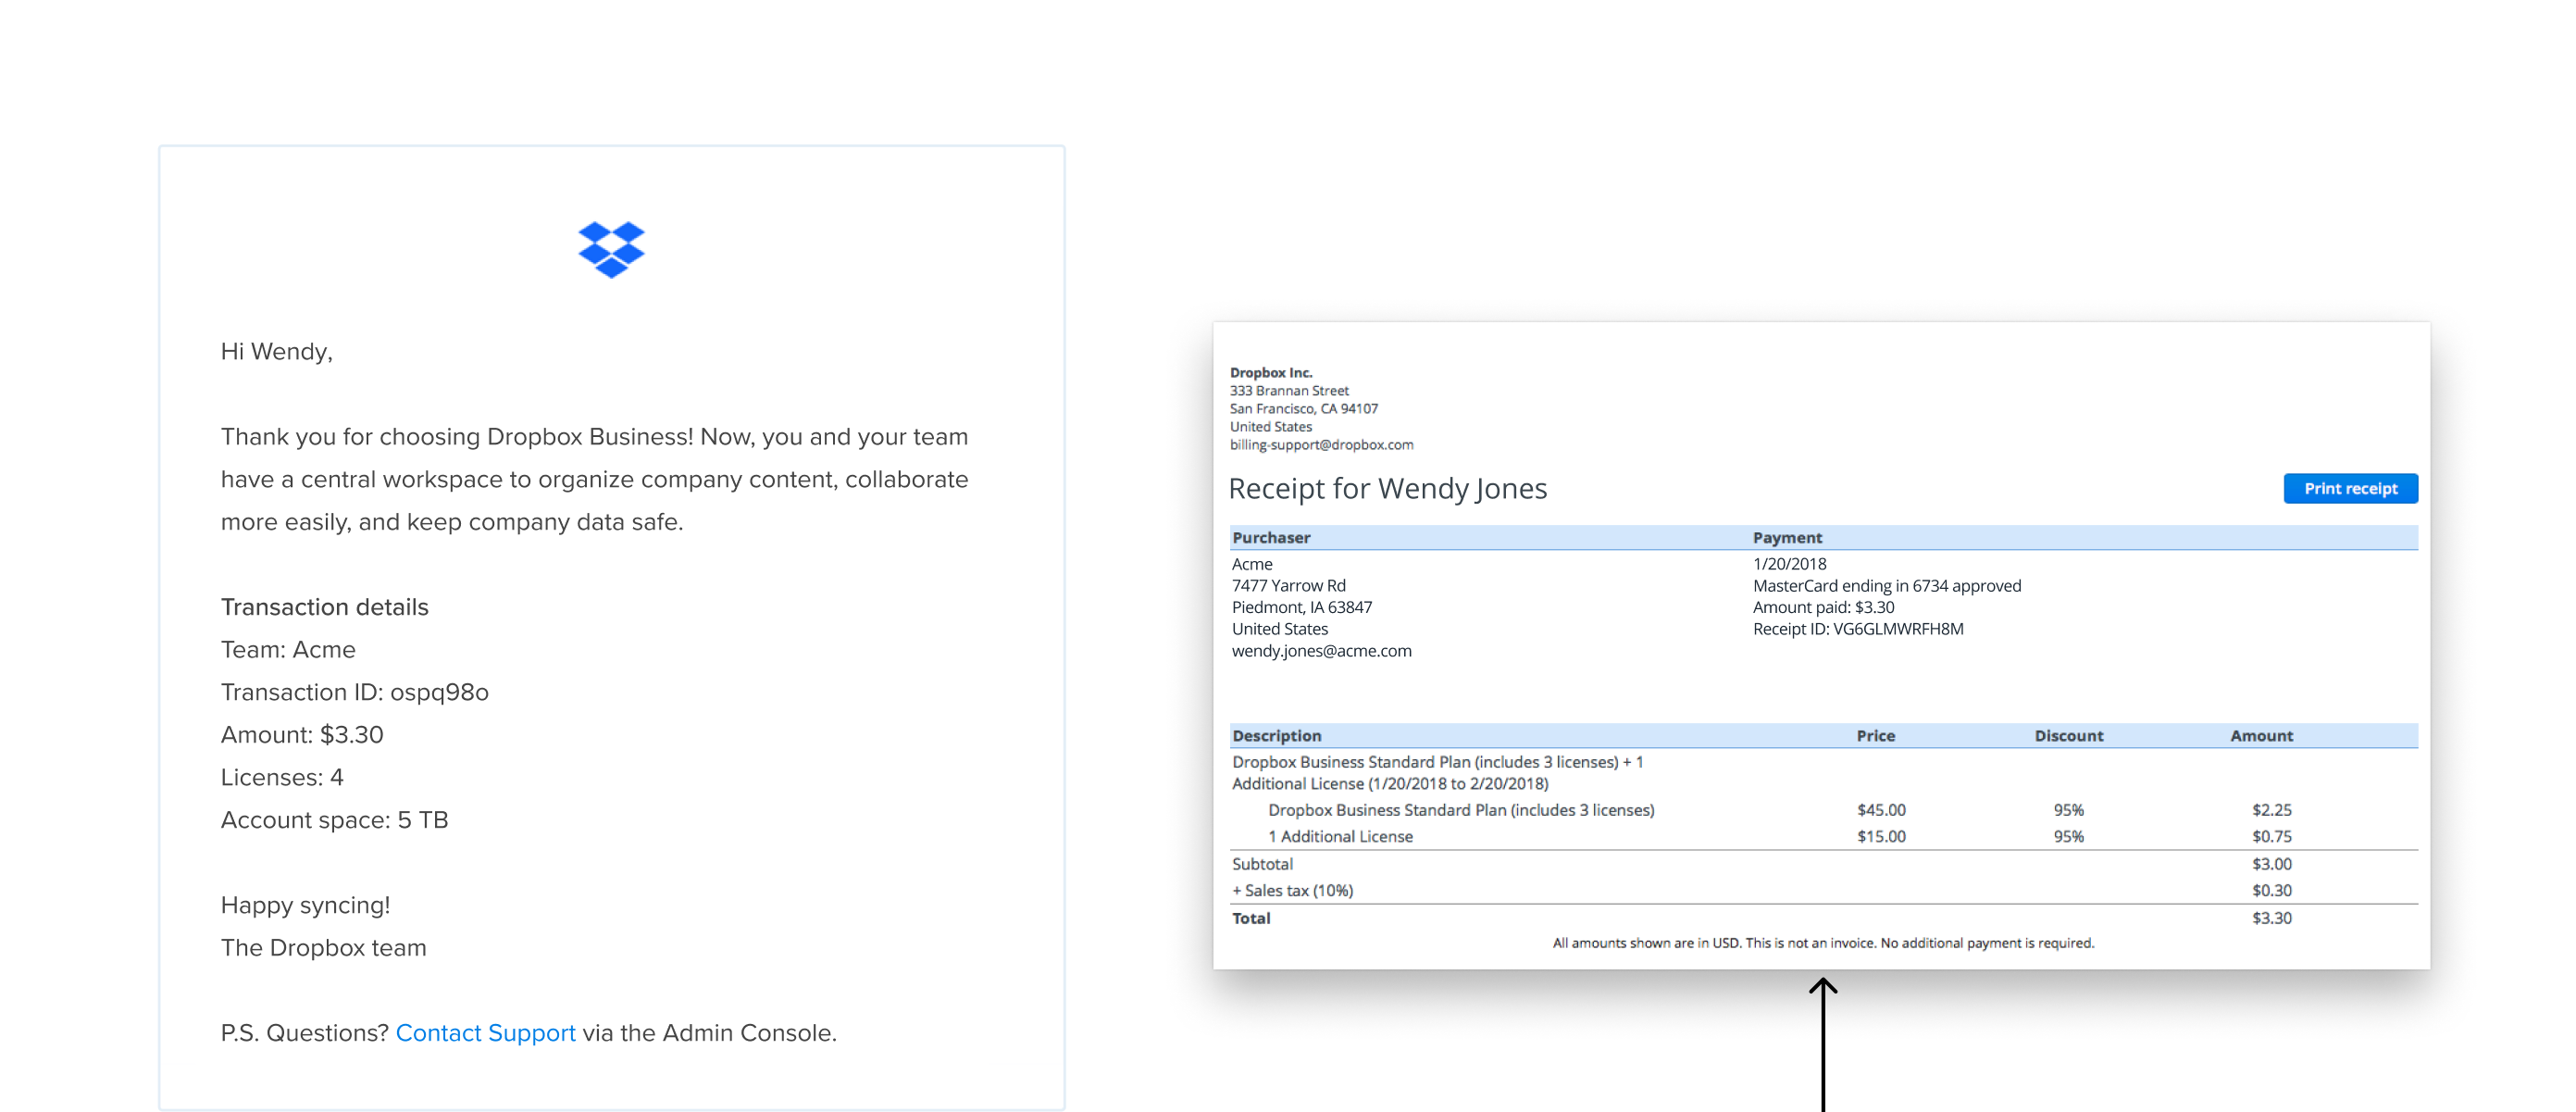The width and height of the screenshot is (2576, 1112).
Task: Click the 'Licenses: 4' line
Action: click(x=282, y=778)
